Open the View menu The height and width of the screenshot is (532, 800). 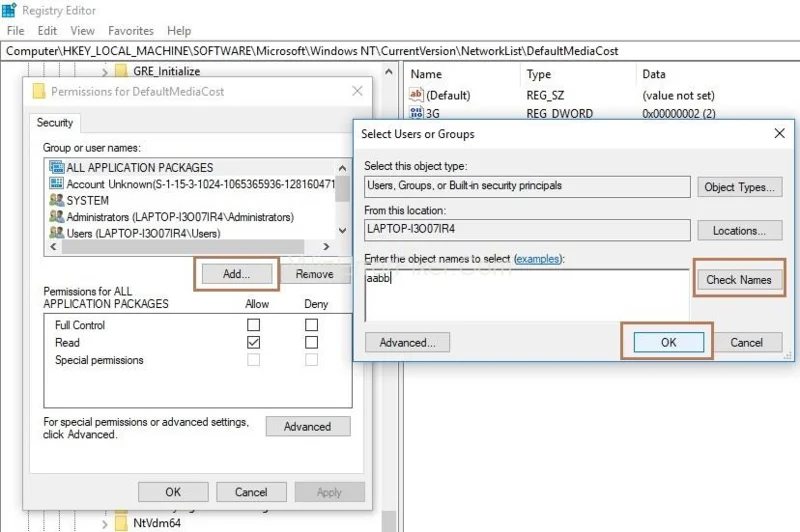83,31
